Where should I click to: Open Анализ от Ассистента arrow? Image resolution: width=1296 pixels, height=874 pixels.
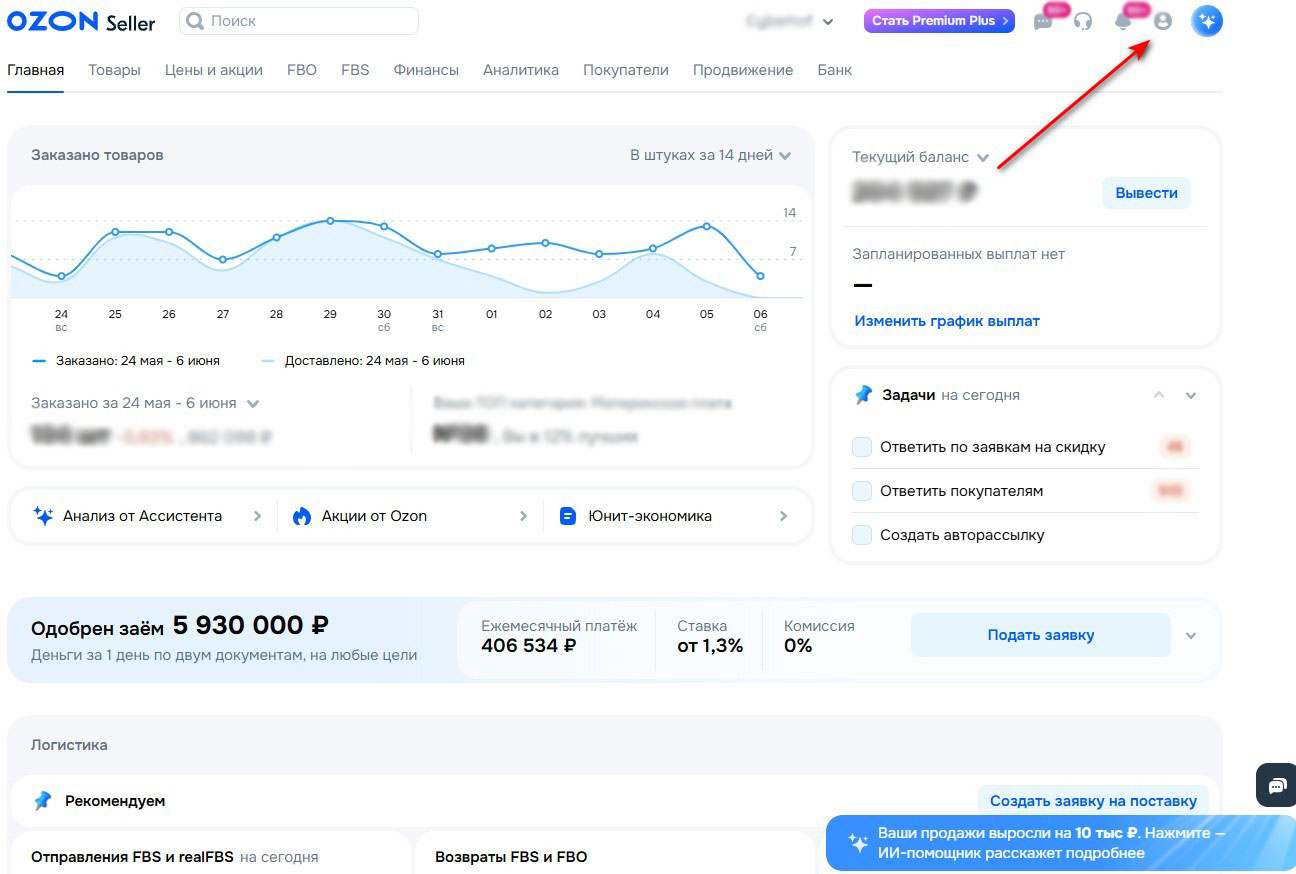[257, 517]
